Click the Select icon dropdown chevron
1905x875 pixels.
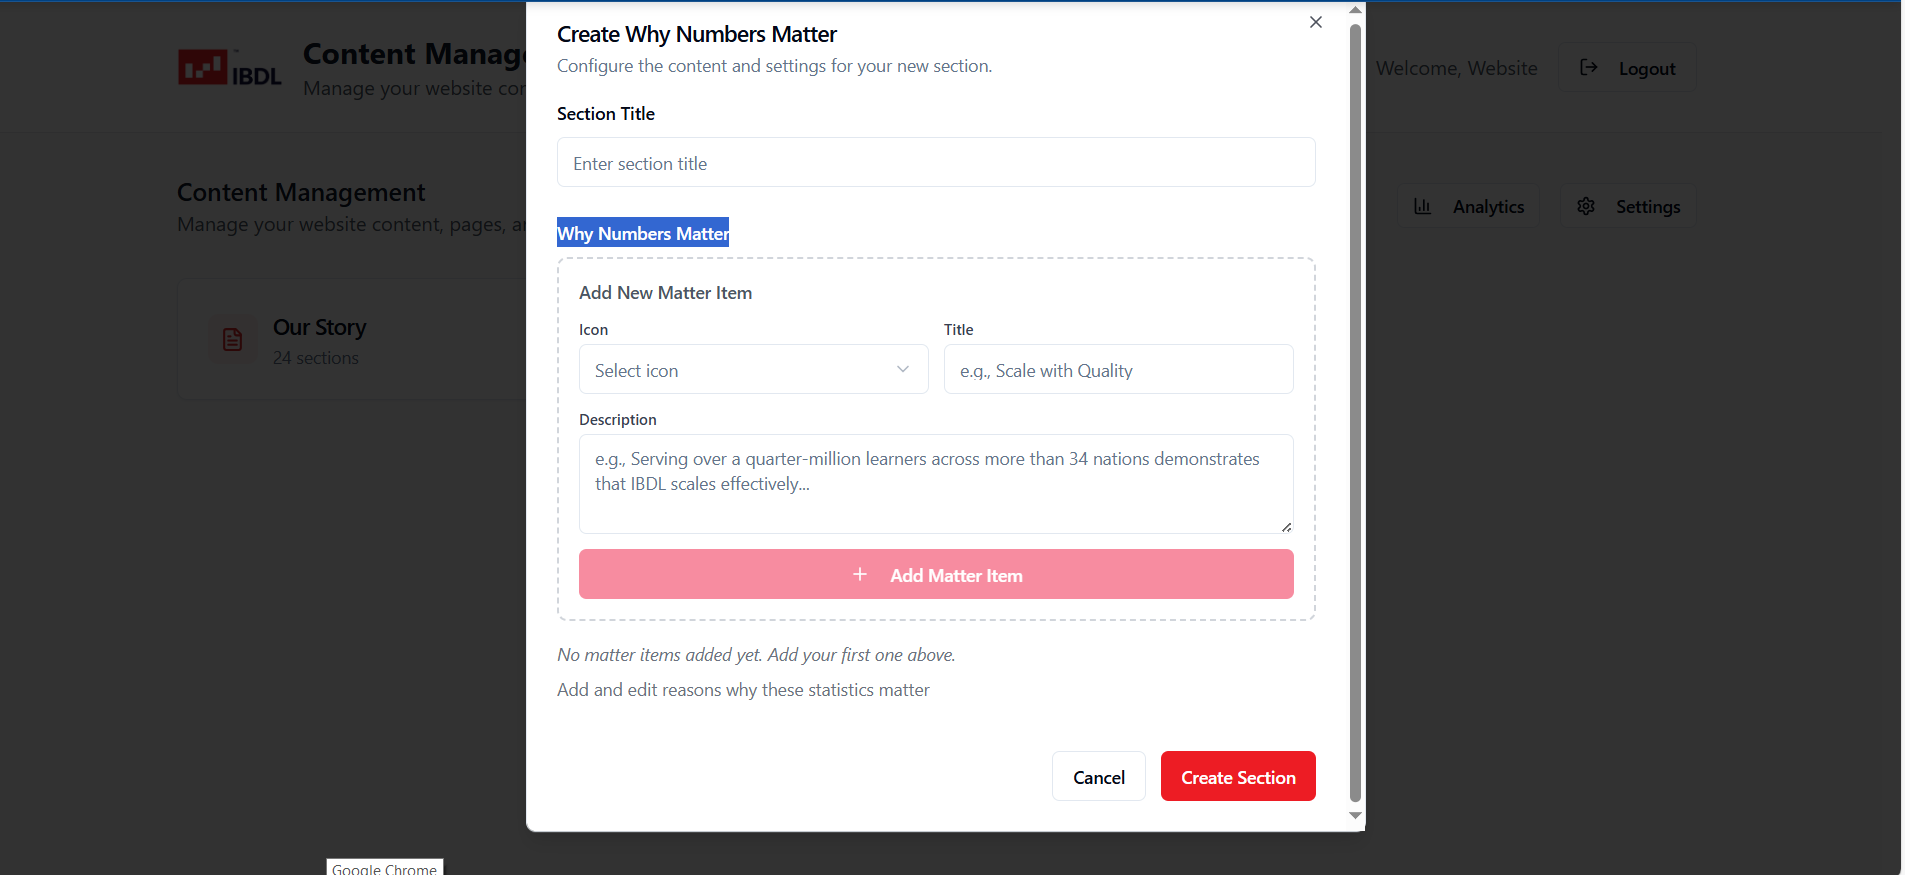coord(903,370)
